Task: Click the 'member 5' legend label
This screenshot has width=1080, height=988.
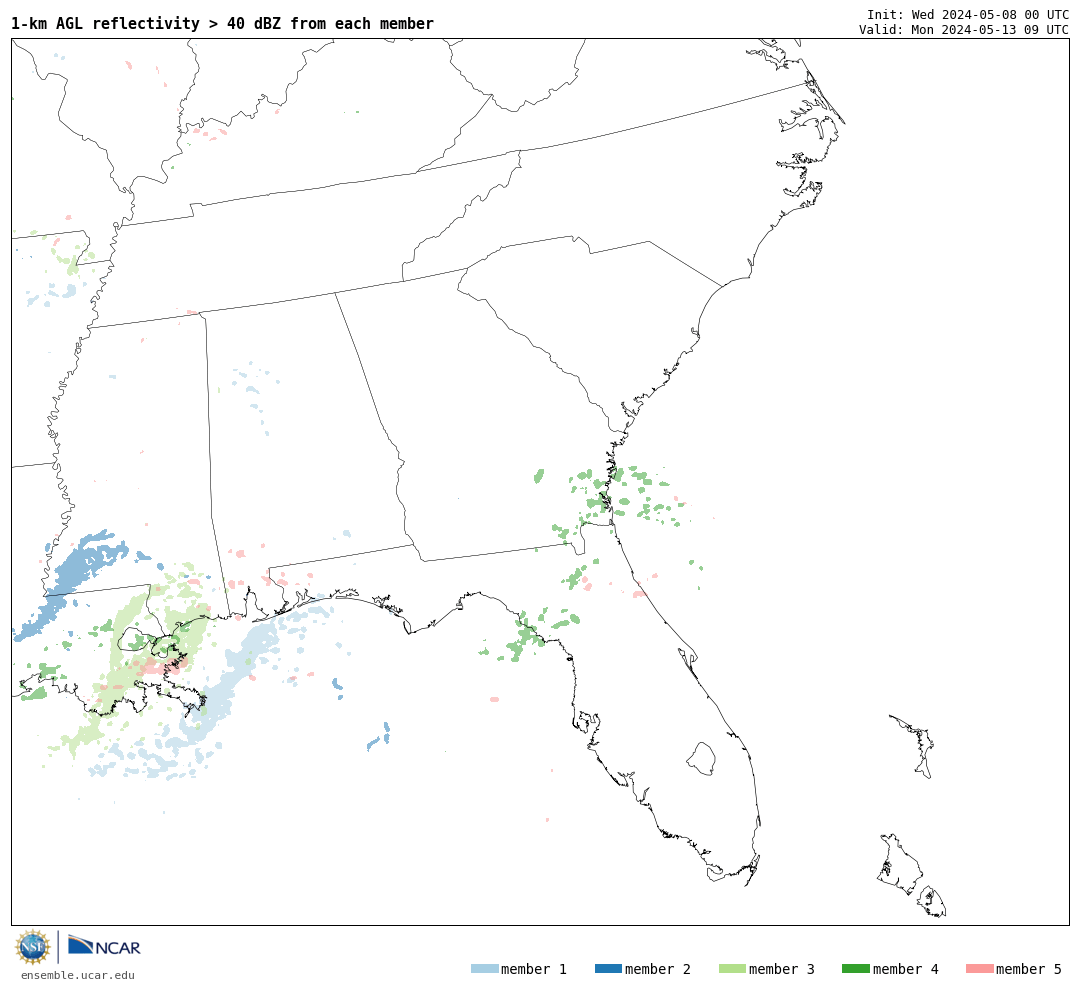Action: 1029,969
